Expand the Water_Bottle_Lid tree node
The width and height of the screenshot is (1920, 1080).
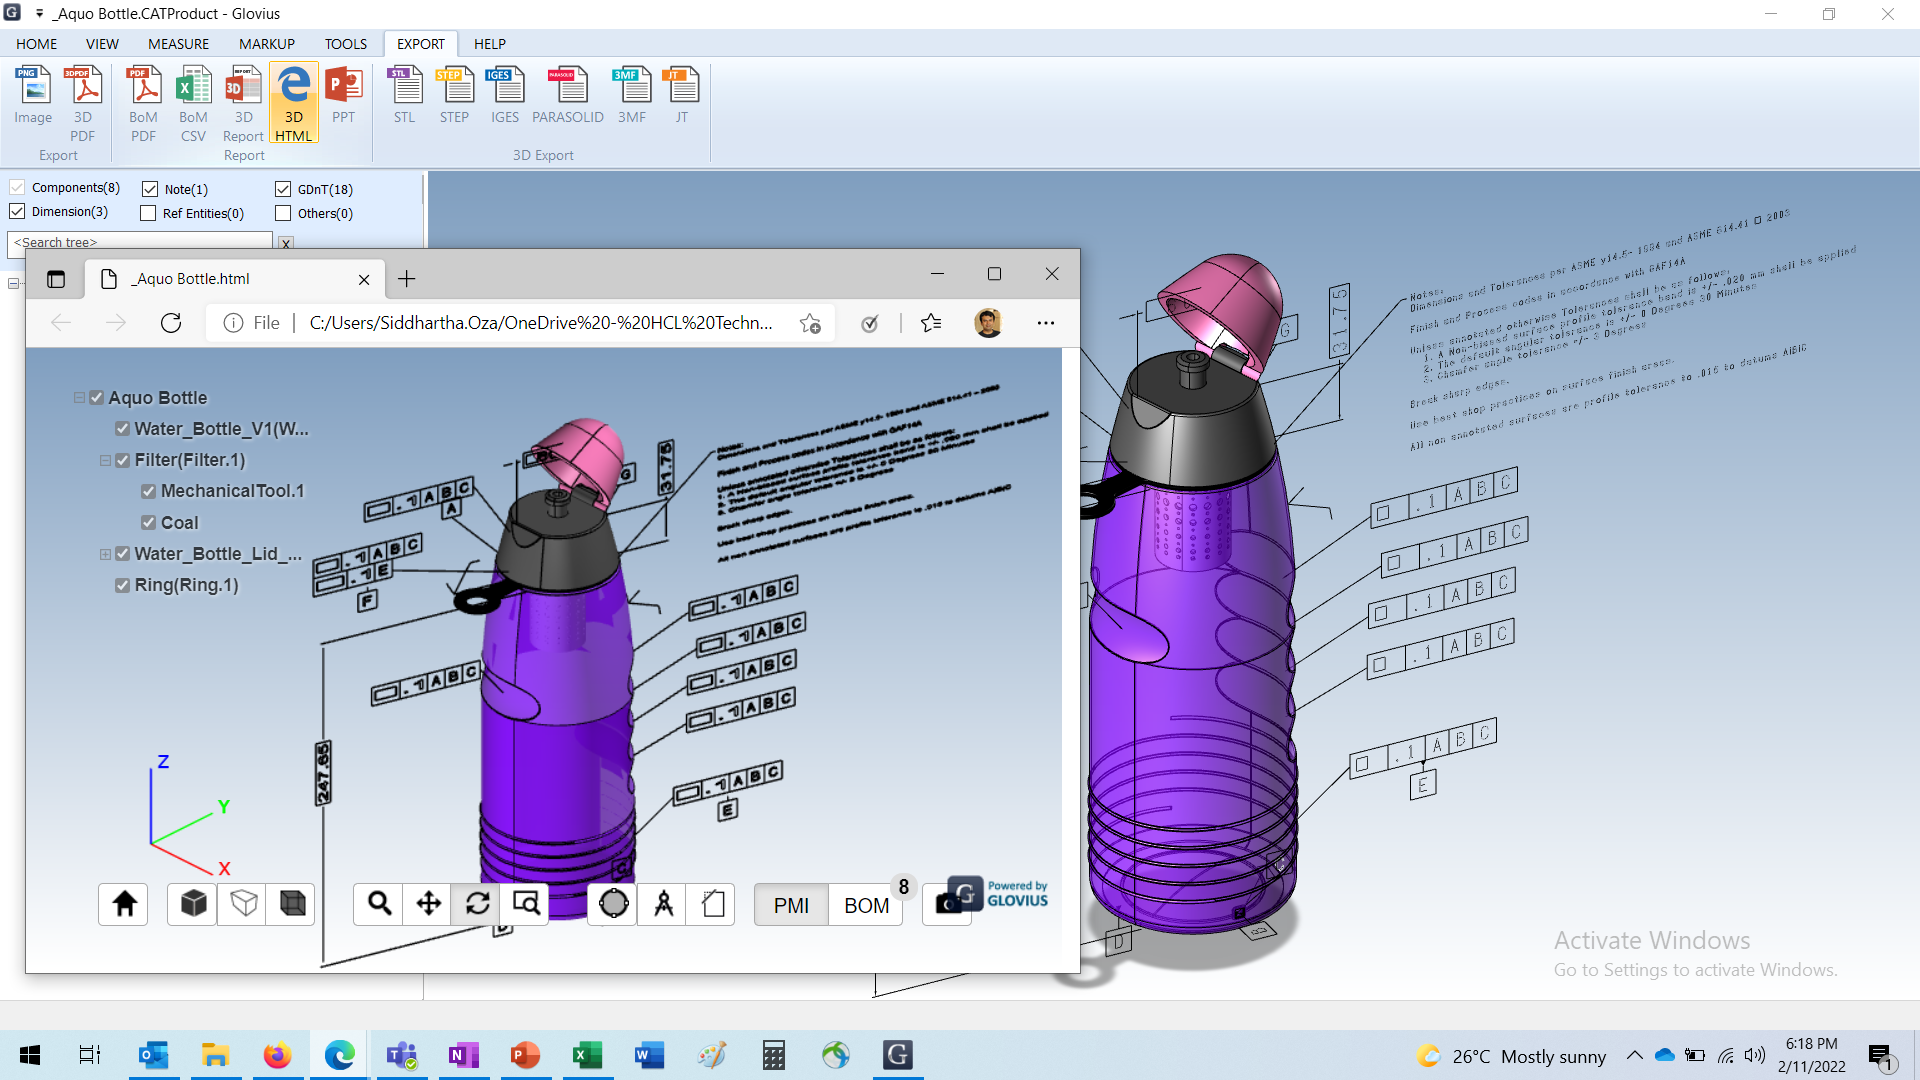coord(105,553)
